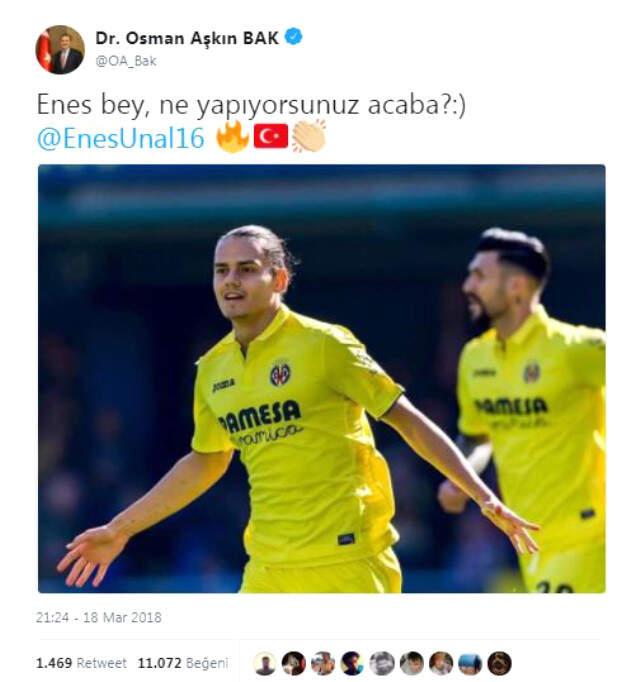
Task: Click the Turkish flag emoji
Action: (271, 136)
